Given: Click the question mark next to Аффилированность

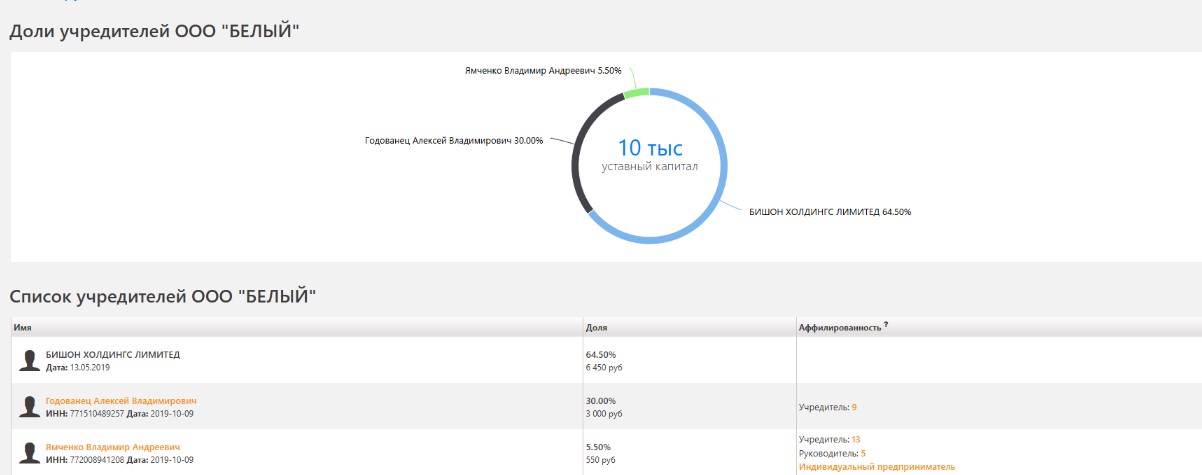Looking at the screenshot, I should [886, 325].
